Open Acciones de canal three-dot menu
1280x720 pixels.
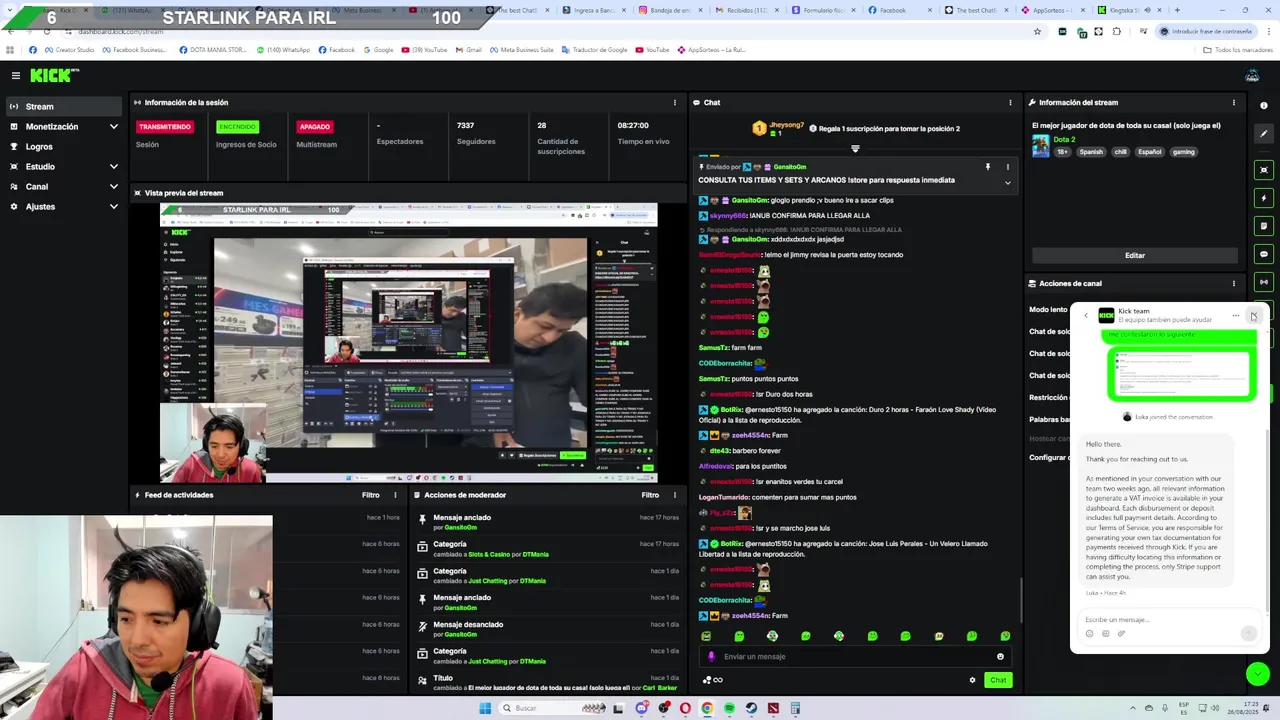tap(1233, 283)
